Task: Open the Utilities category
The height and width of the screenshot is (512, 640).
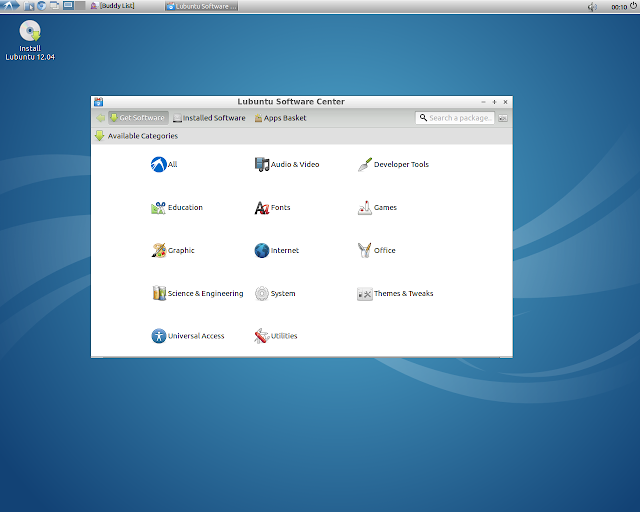Action: (276, 336)
